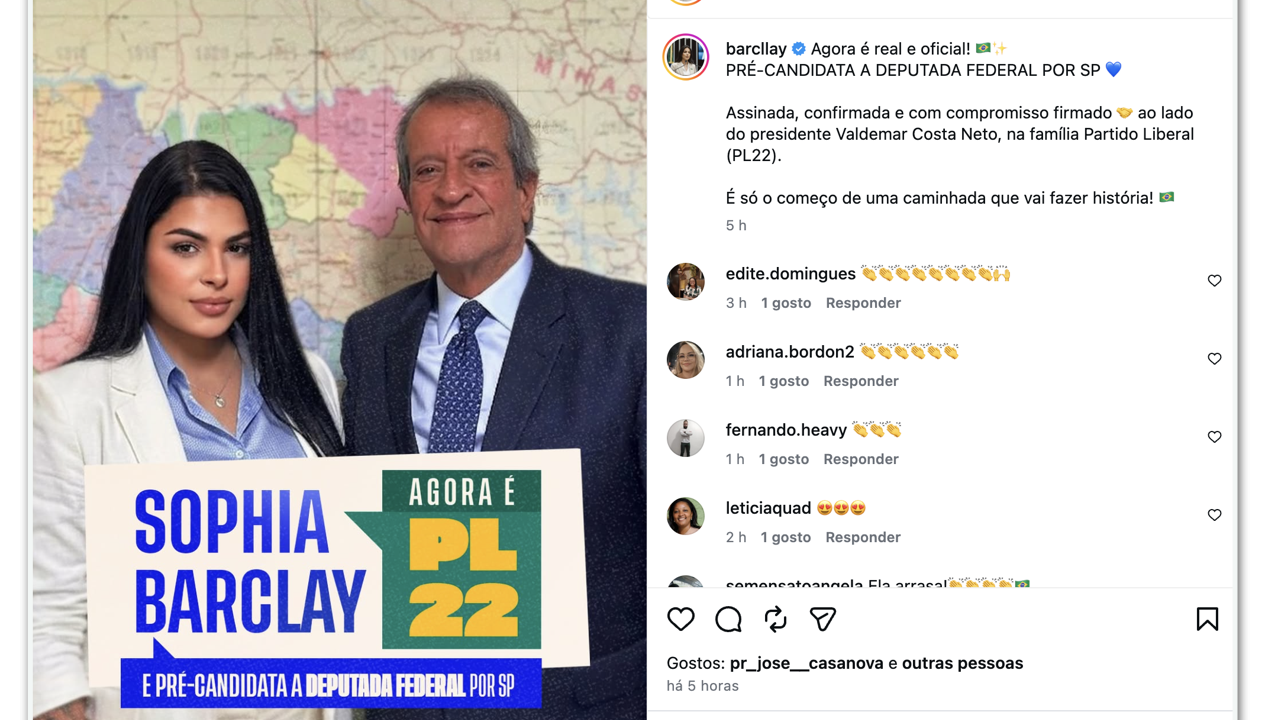Like the post with the heart icon
1278x720 pixels.
coord(681,619)
